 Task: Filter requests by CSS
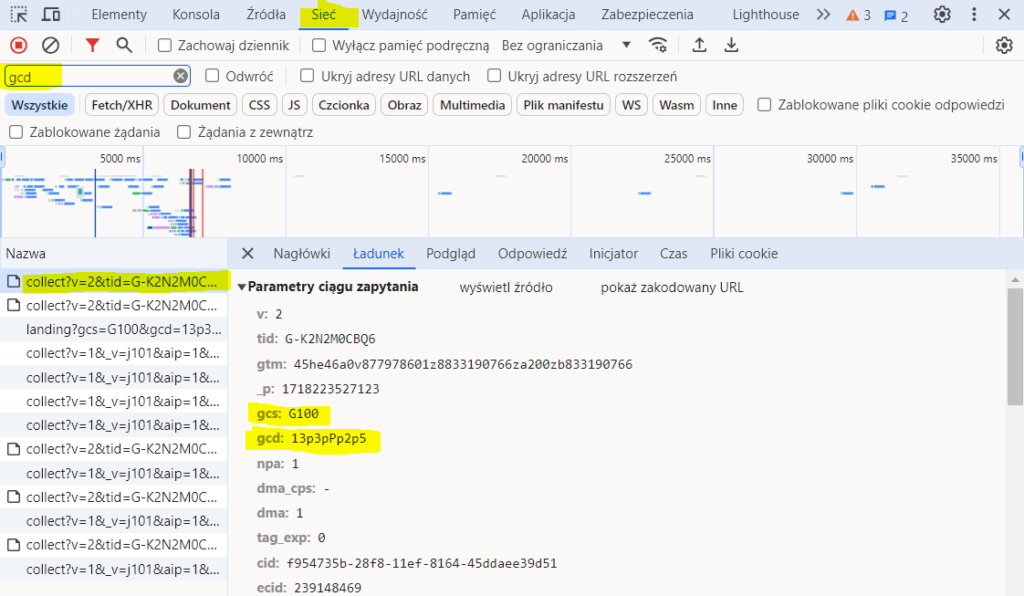pyautogui.click(x=259, y=105)
